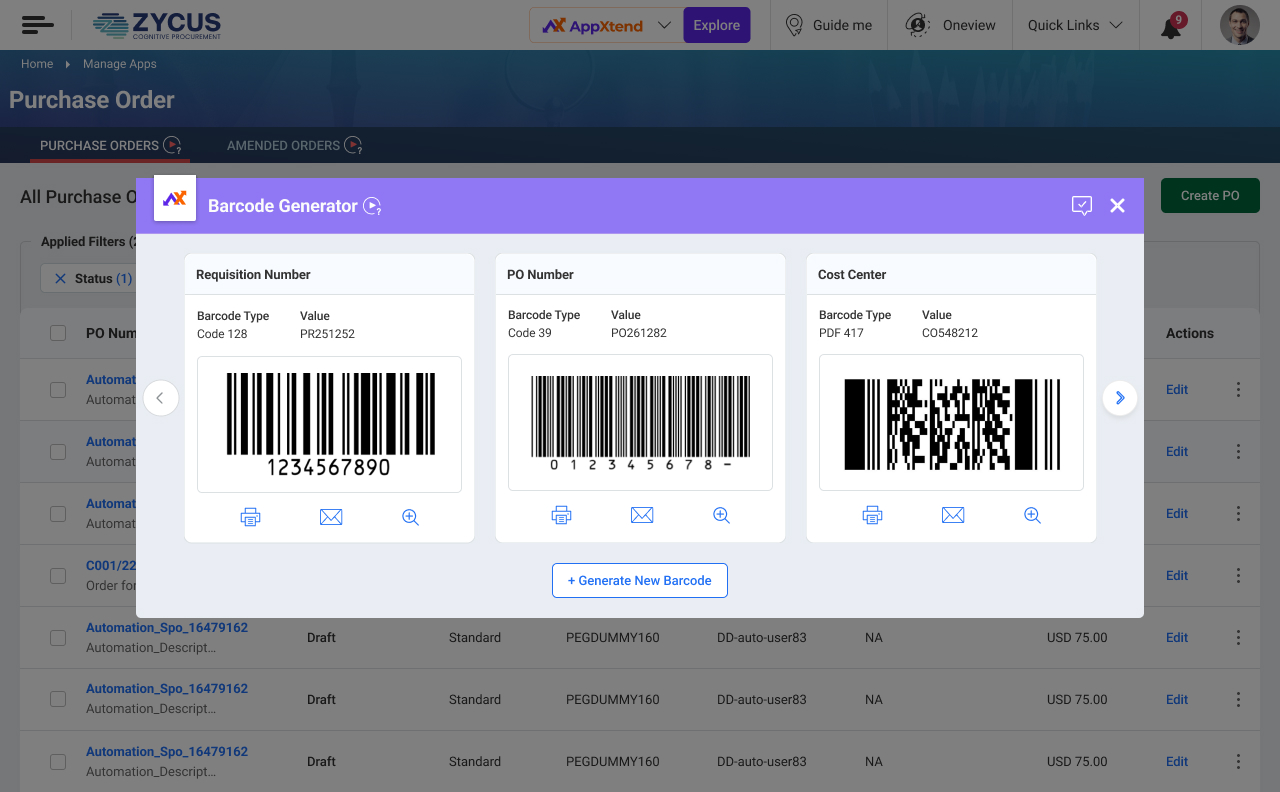The height and width of the screenshot is (792, 1280).
Task: Open the notifications bell icon
Action: 1171,26
